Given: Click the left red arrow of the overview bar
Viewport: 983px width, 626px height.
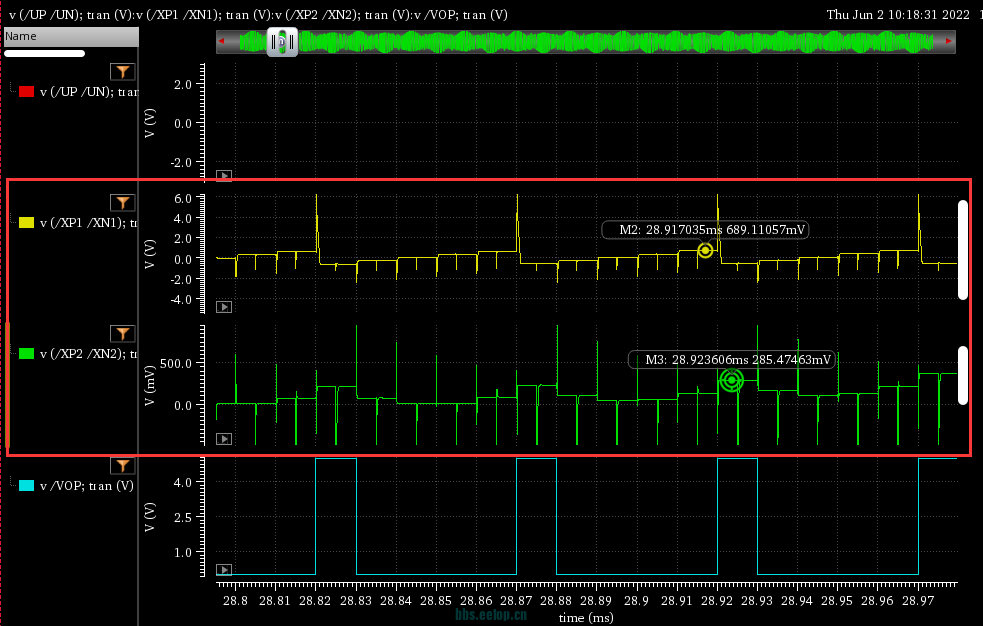Looking at the screenshot, I should pos(221,41).
